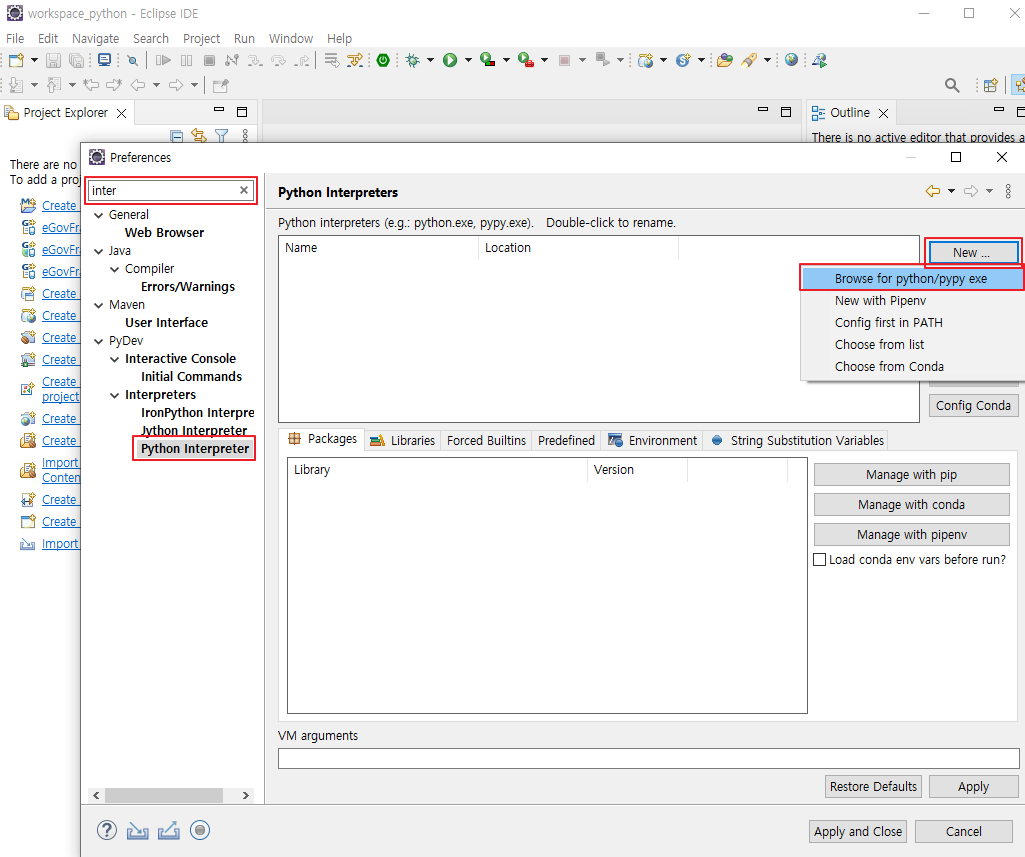Select Config first in PATH
1025x857 pixels.
click(x=888, y=322)
